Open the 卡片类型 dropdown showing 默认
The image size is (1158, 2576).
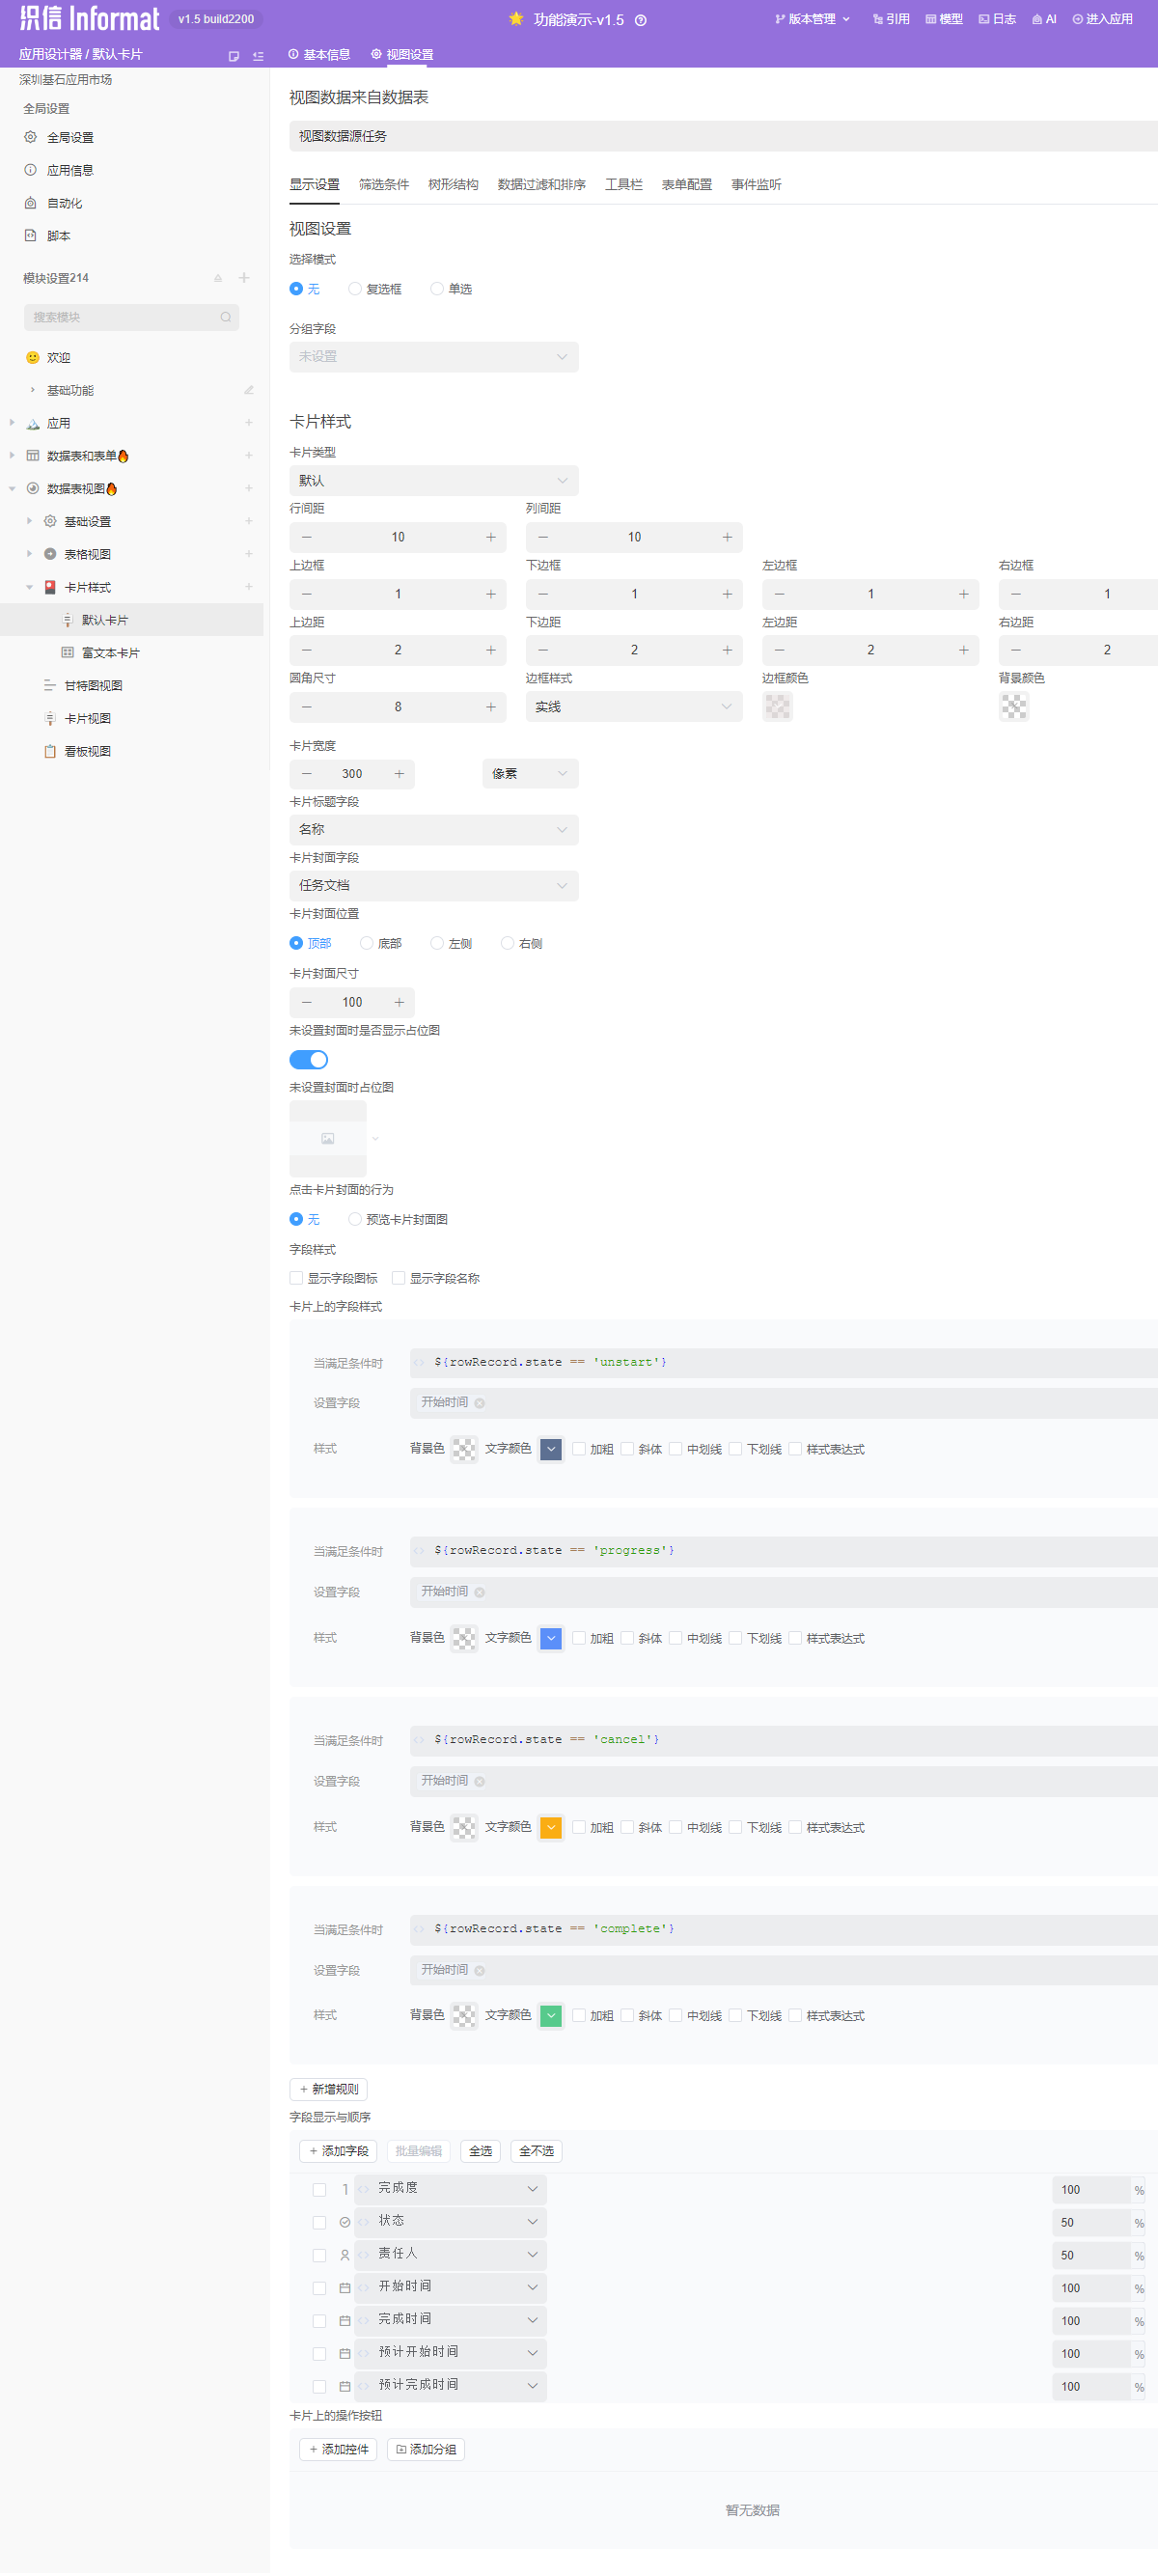point(433,481)
